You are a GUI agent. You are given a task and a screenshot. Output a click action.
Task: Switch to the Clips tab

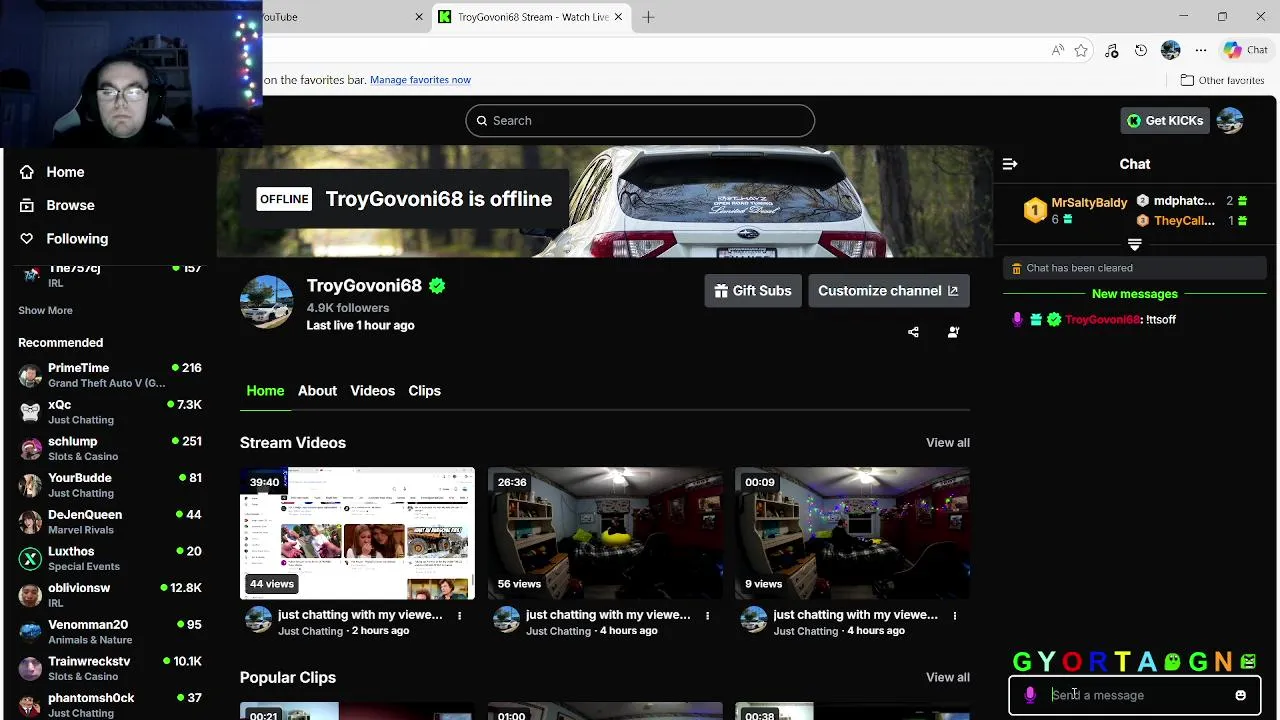(x=424, y=391)
